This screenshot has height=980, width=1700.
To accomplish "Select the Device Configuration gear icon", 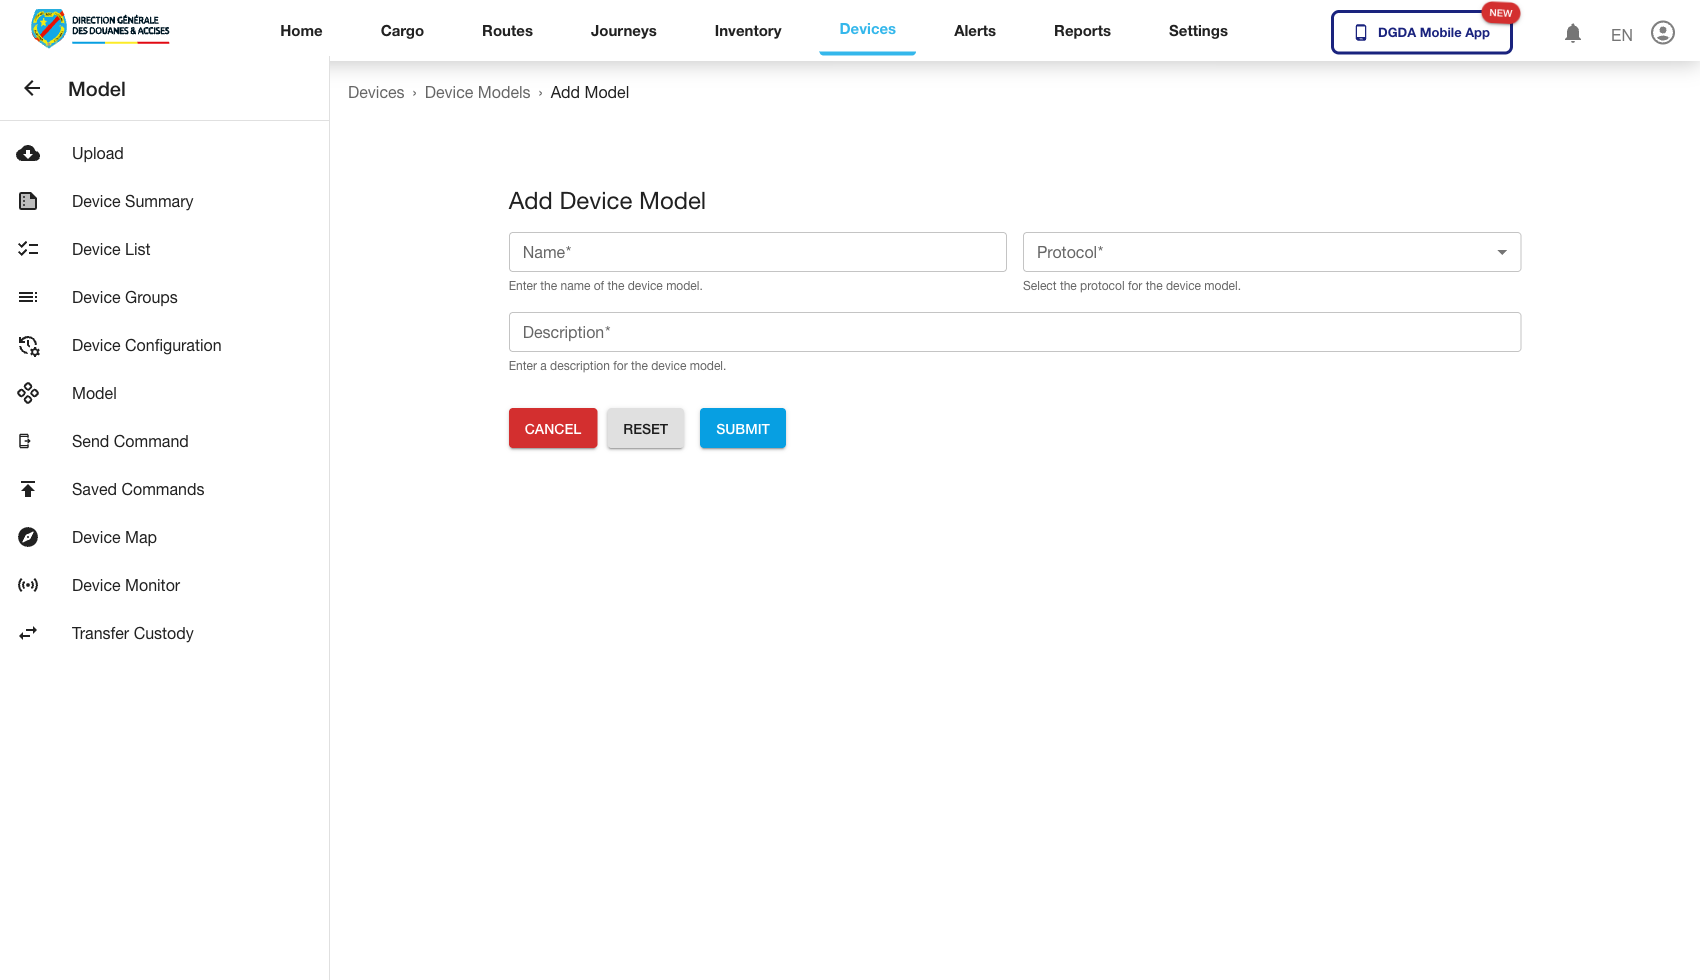I will click(x=28, y=345).
